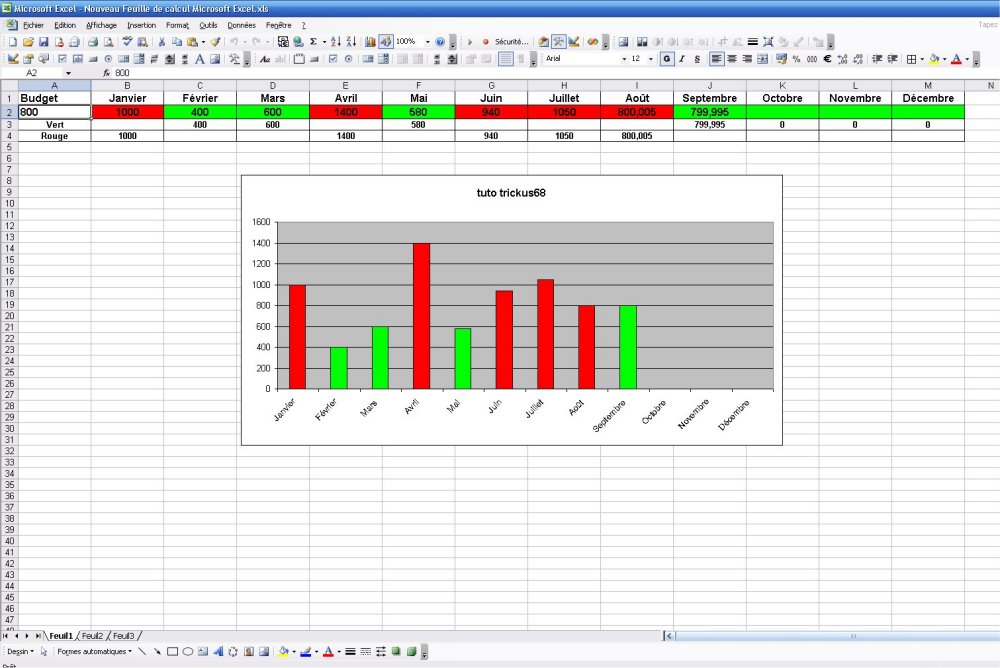This screenshot has height=668, width=1000.
Task: Open the Formes automatiques menu button
Action: pyautogui.click(x=95, y=651)
